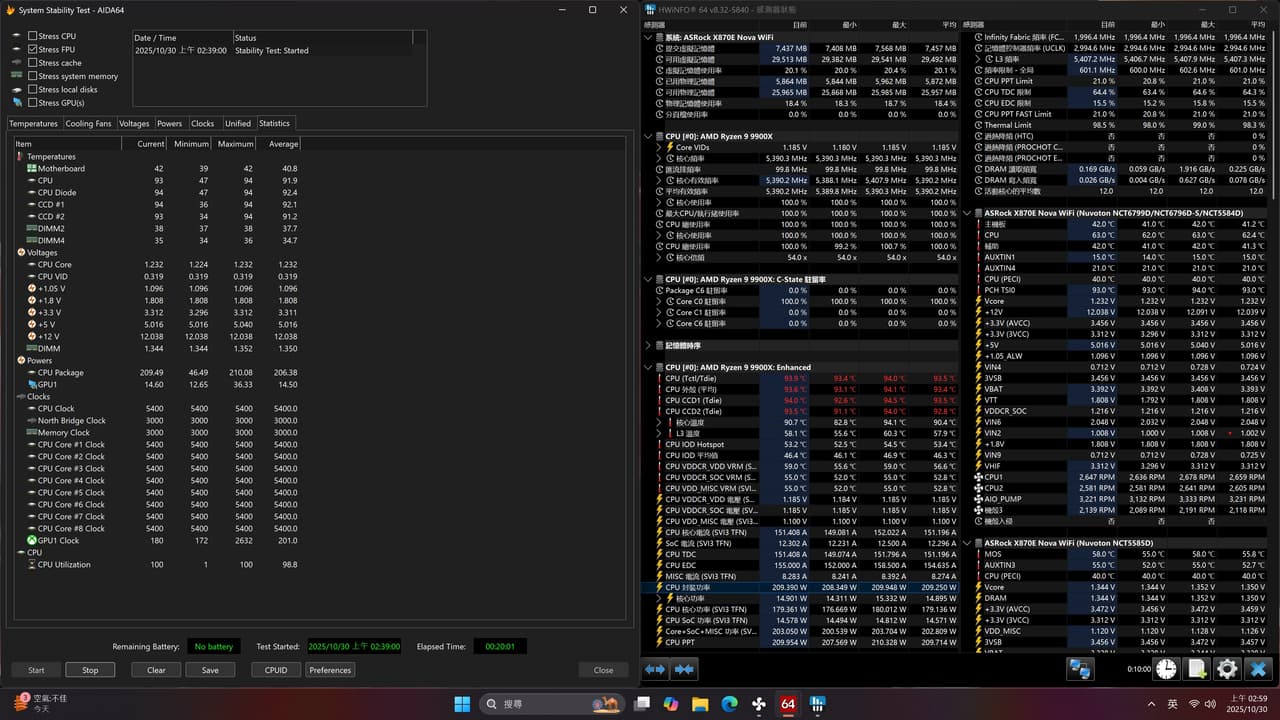Open HWiNFO remote network monitors icon
This screenshot has height=720, width=1280.
point(1080,670)
